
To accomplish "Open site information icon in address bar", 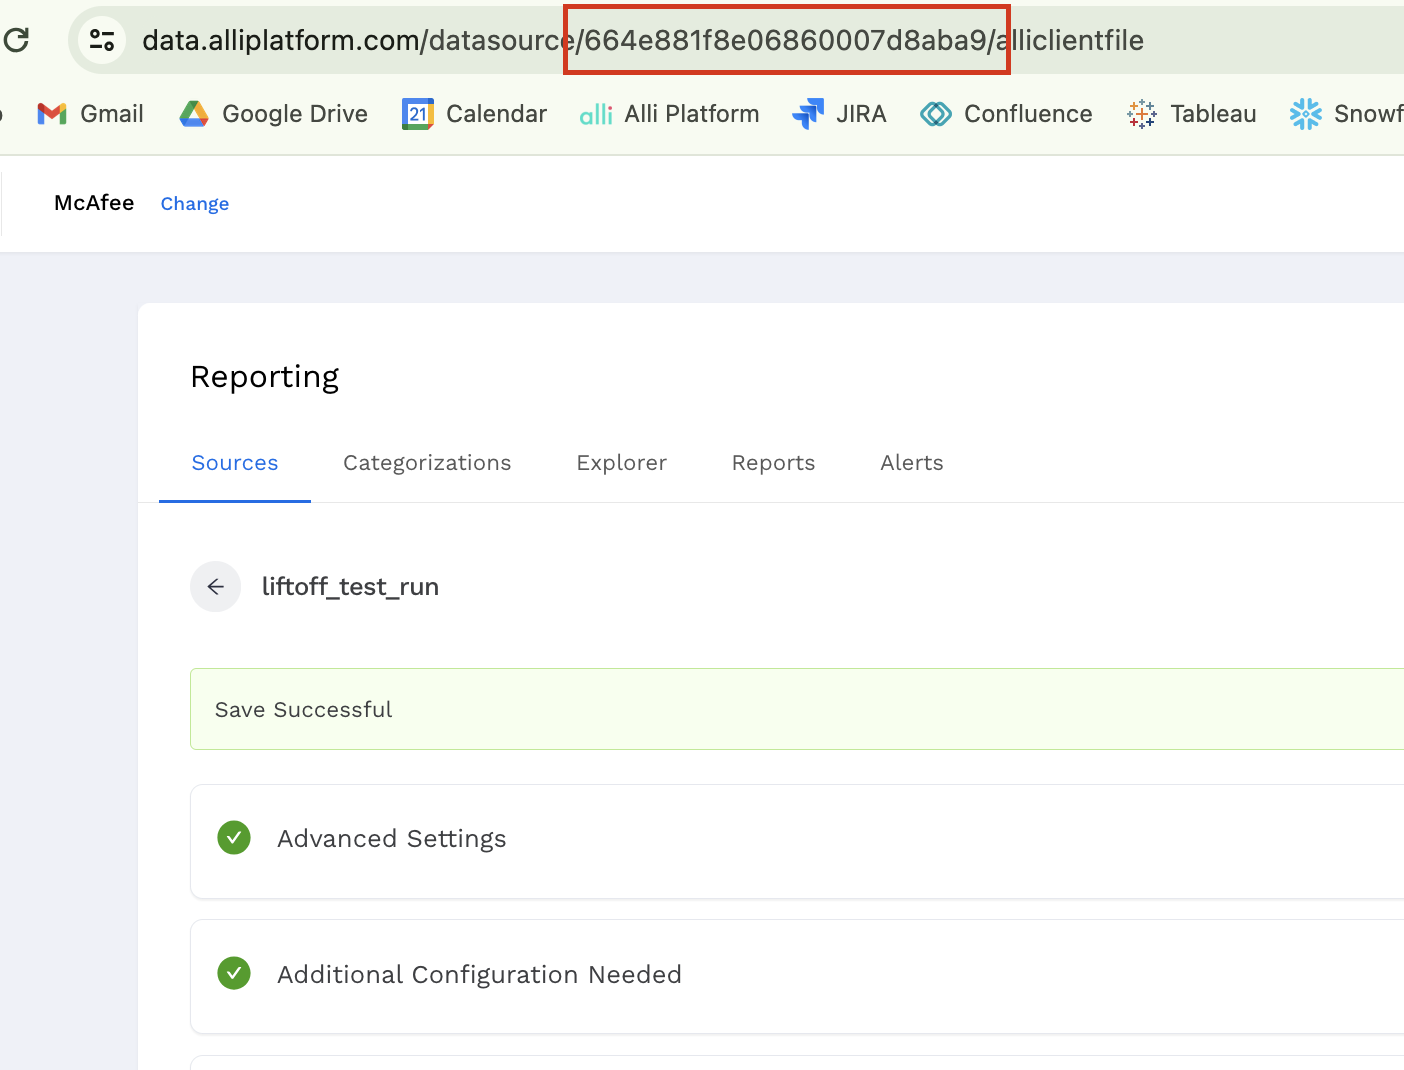I will click(102, 40).
